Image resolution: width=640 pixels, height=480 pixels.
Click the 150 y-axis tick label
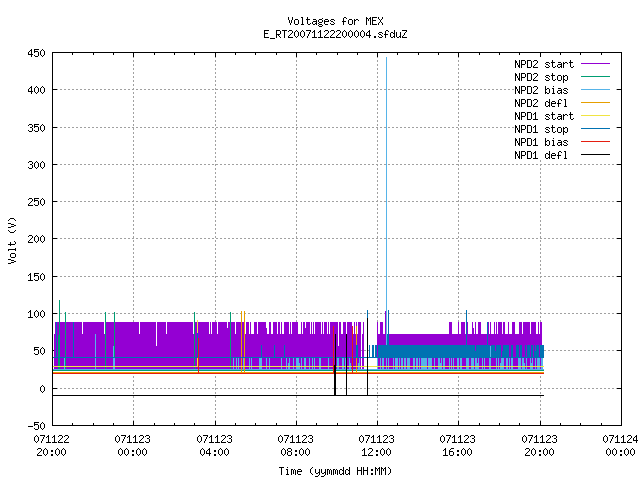pyautogui.click(x=36, y=277)
